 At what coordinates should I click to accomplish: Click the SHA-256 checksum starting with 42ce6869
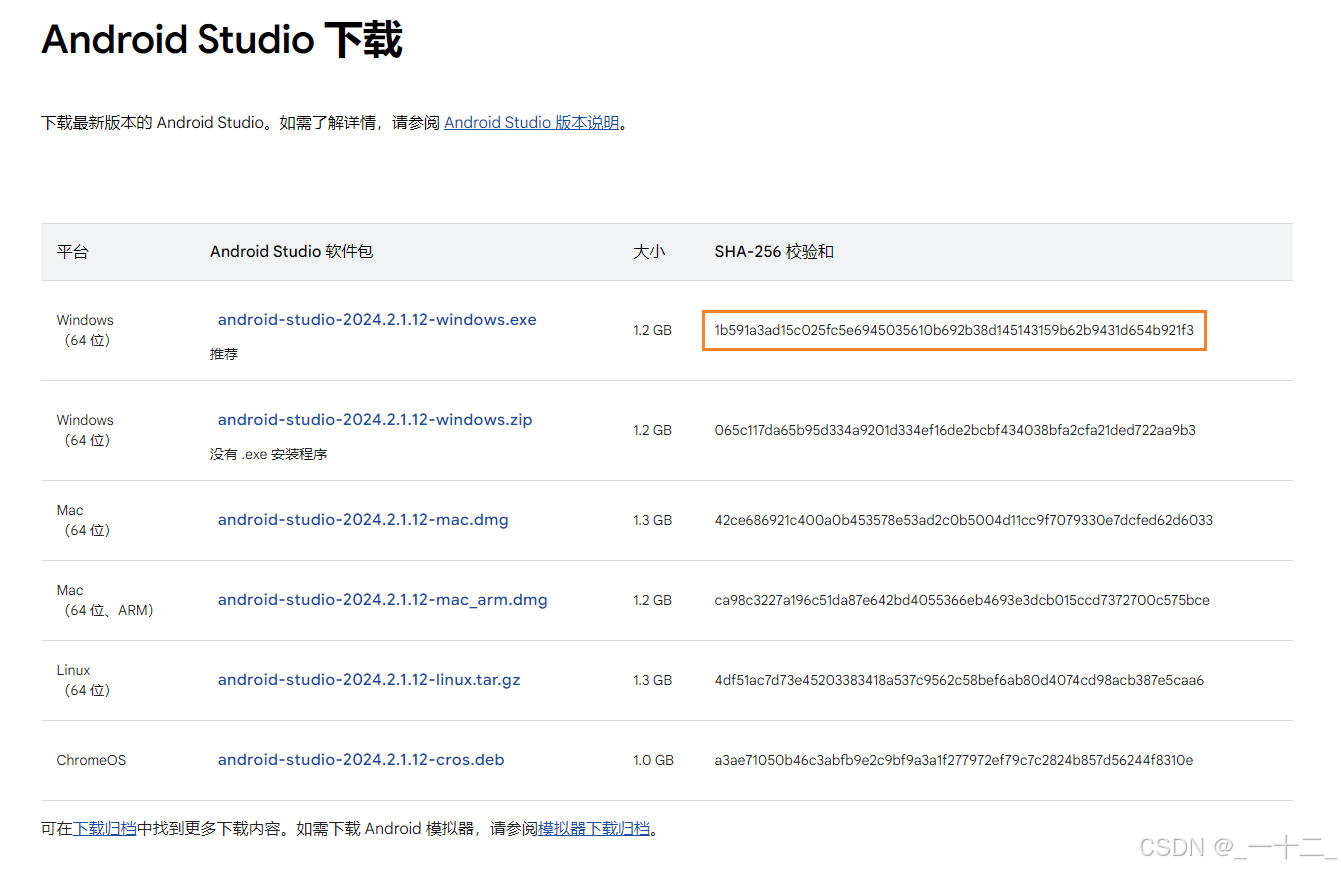click(963, 520)
